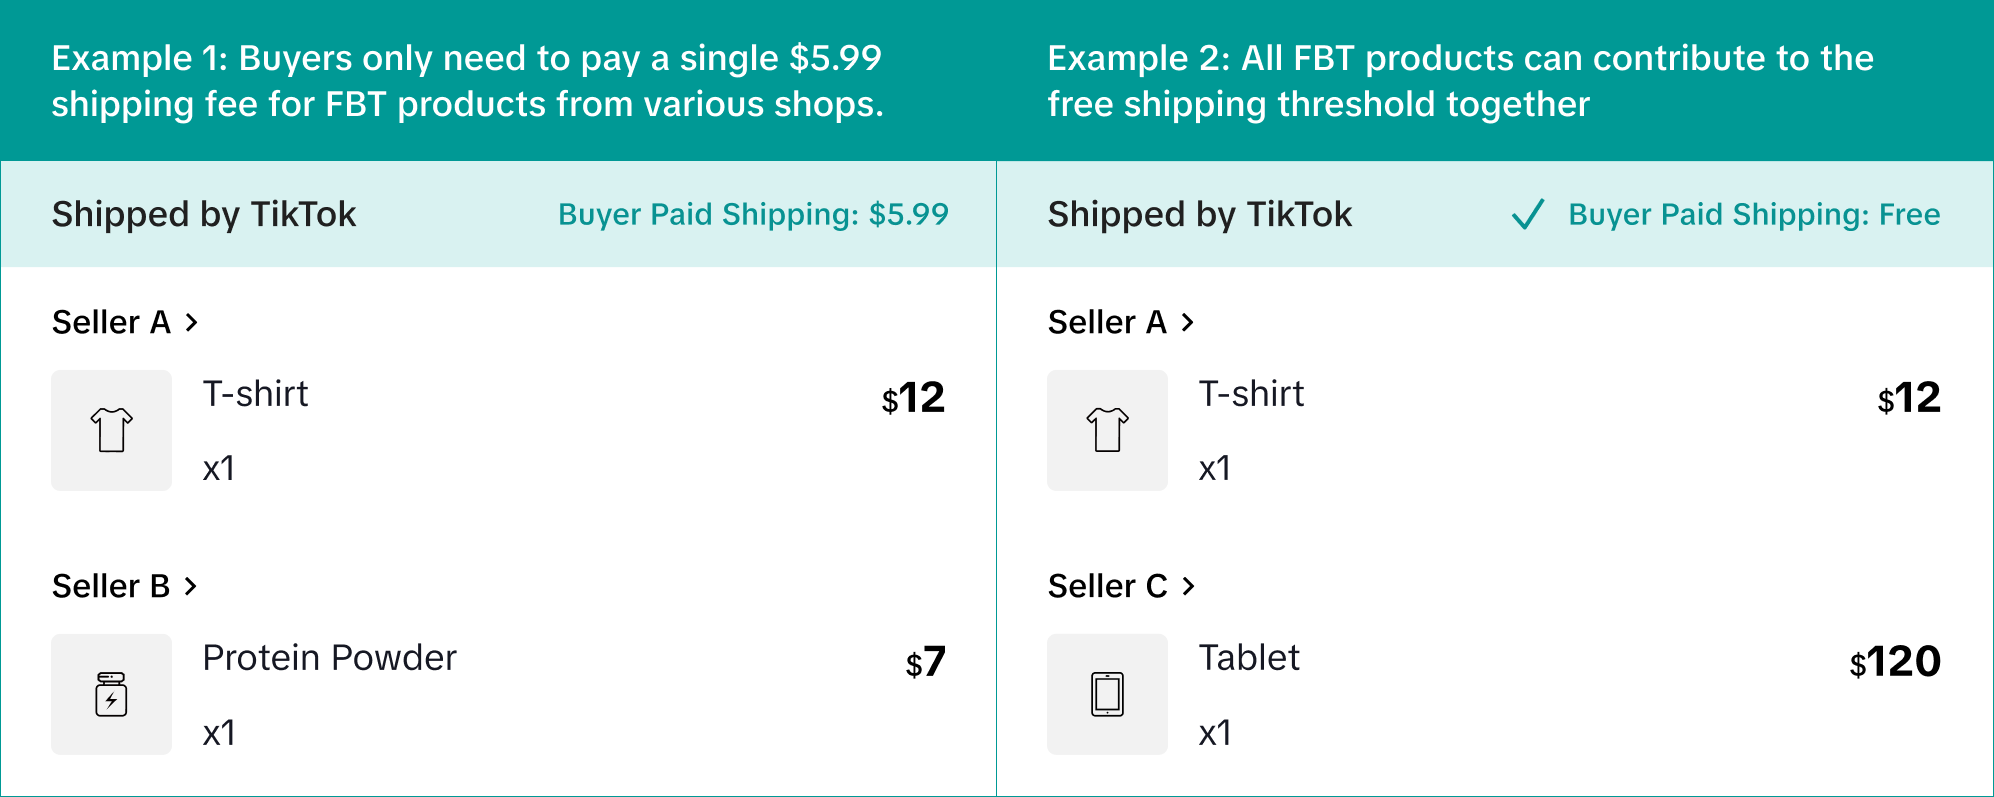Screen dimensions: 1994x797
Task: Click the Tablet device icon
Action: (x=1107, y=694)
